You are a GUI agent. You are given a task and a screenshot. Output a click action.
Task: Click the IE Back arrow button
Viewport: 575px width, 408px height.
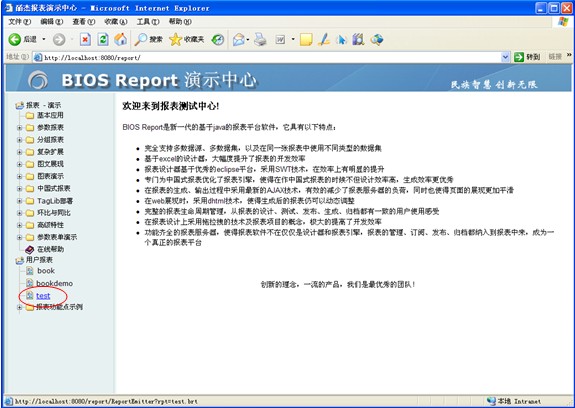[15, 39]
